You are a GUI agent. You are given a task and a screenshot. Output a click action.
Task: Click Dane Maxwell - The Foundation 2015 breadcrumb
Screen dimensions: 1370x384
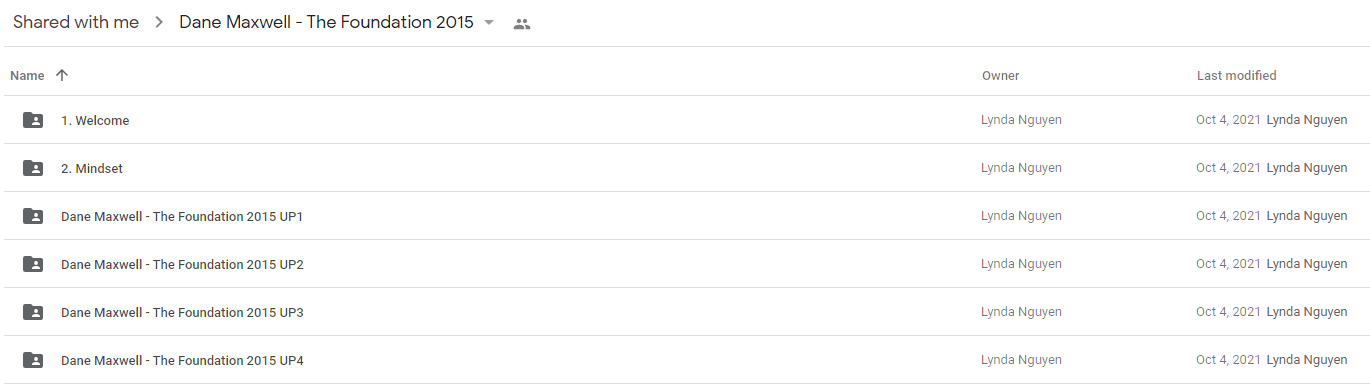(x=326, y=23)
